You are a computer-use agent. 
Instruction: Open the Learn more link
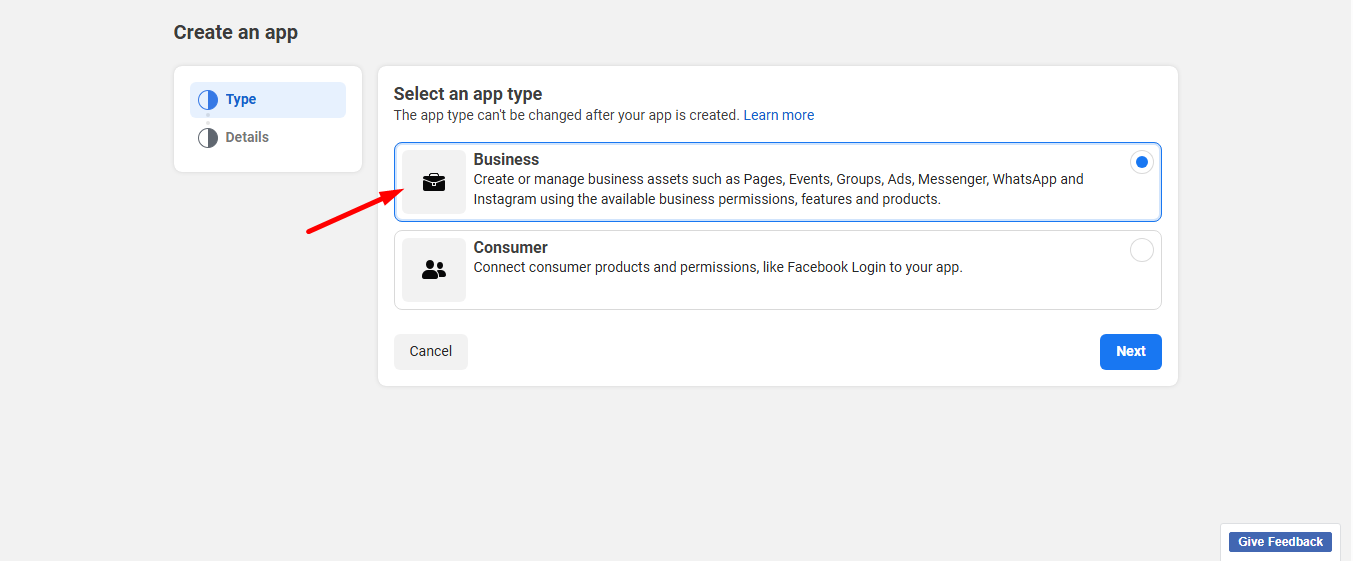tap(778, 116)
